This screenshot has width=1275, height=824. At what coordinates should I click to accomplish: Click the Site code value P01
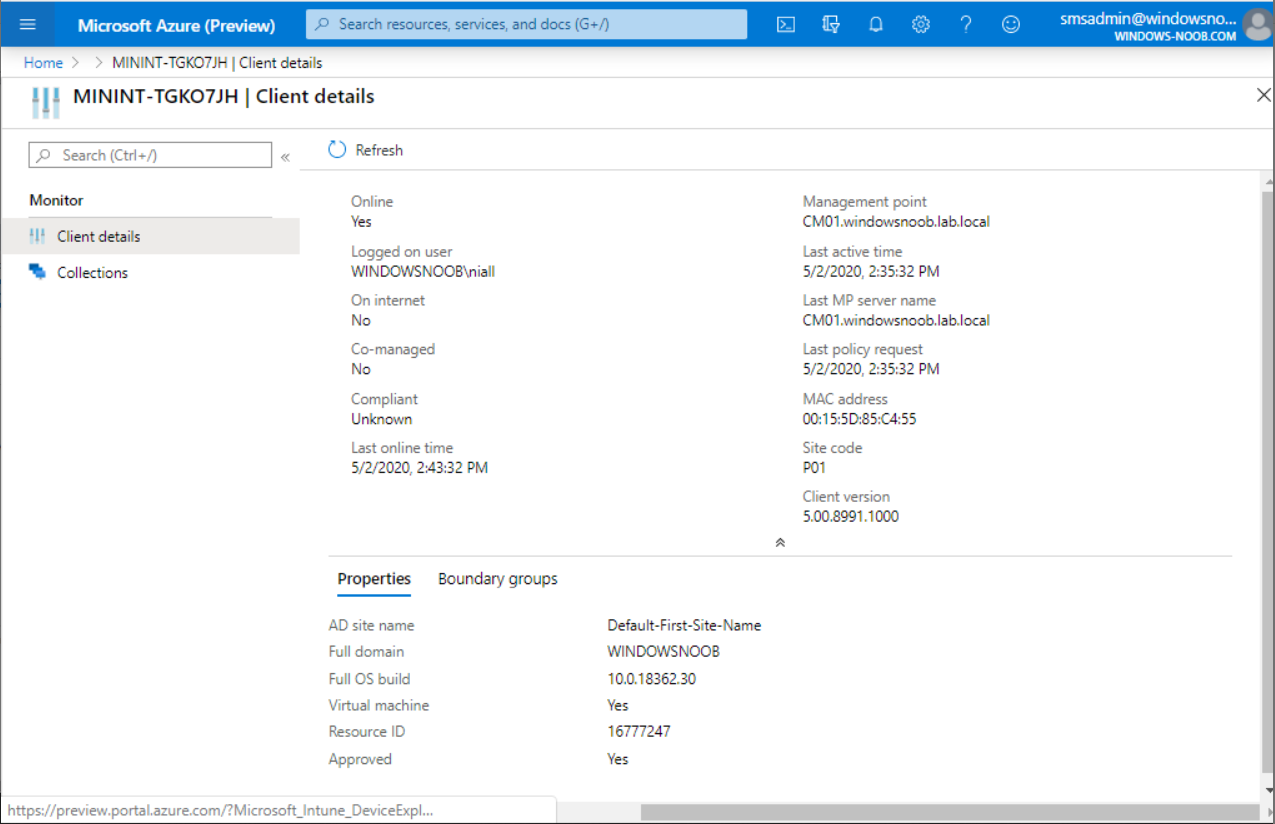coord(814,468)
